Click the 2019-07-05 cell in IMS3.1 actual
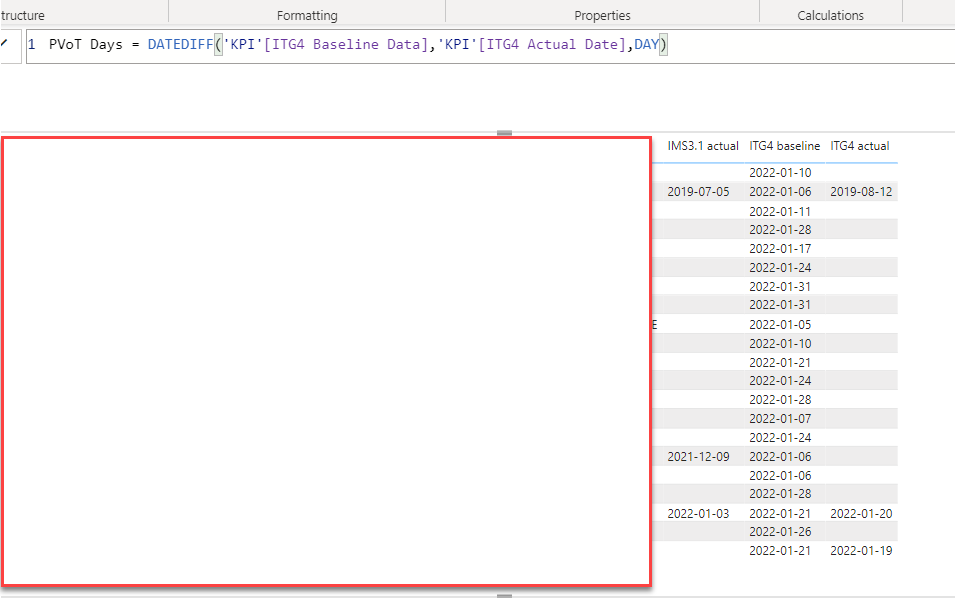This screenshot has width=955, height=598. coord(698,192)
